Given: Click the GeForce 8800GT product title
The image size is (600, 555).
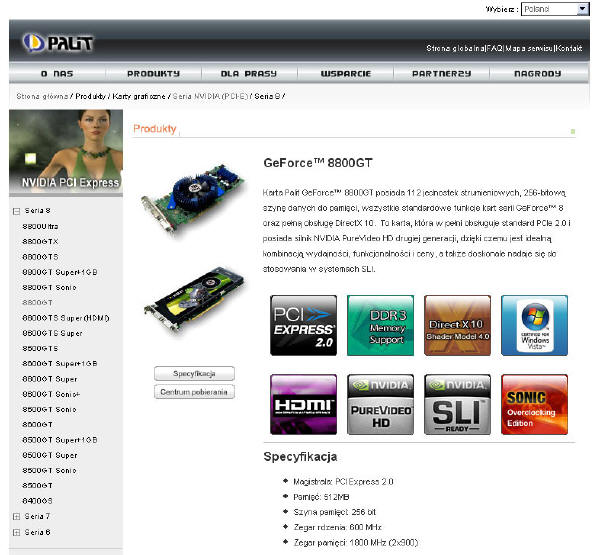Looking at the screenshot, I should [x=318, y=163].
